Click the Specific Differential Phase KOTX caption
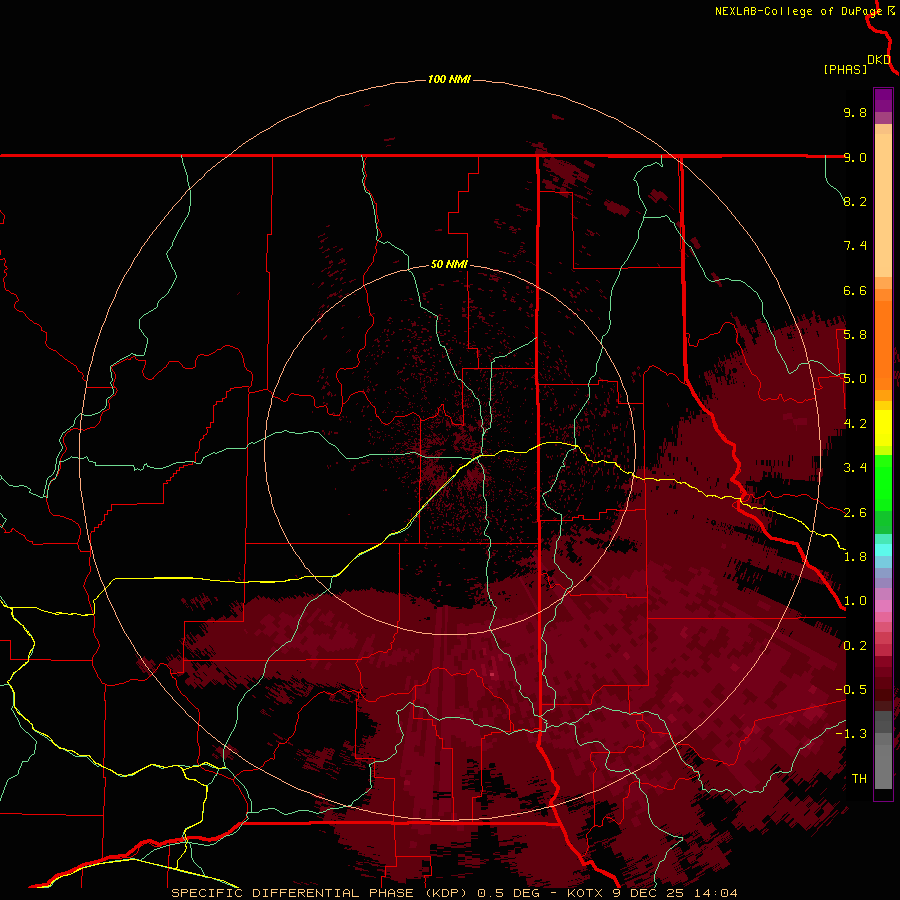The height and width of the screenshot is (900, 900). point(454,893)
